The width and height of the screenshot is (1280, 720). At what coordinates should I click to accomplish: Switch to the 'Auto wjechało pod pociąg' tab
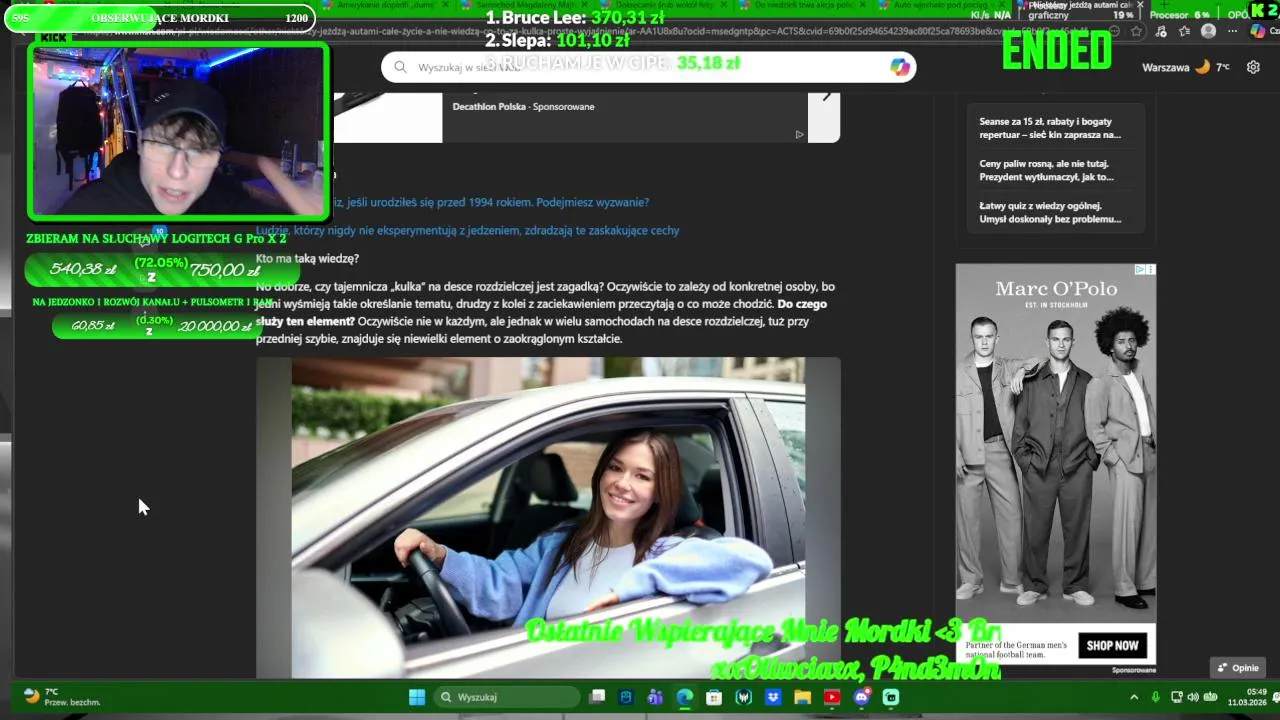940,6
